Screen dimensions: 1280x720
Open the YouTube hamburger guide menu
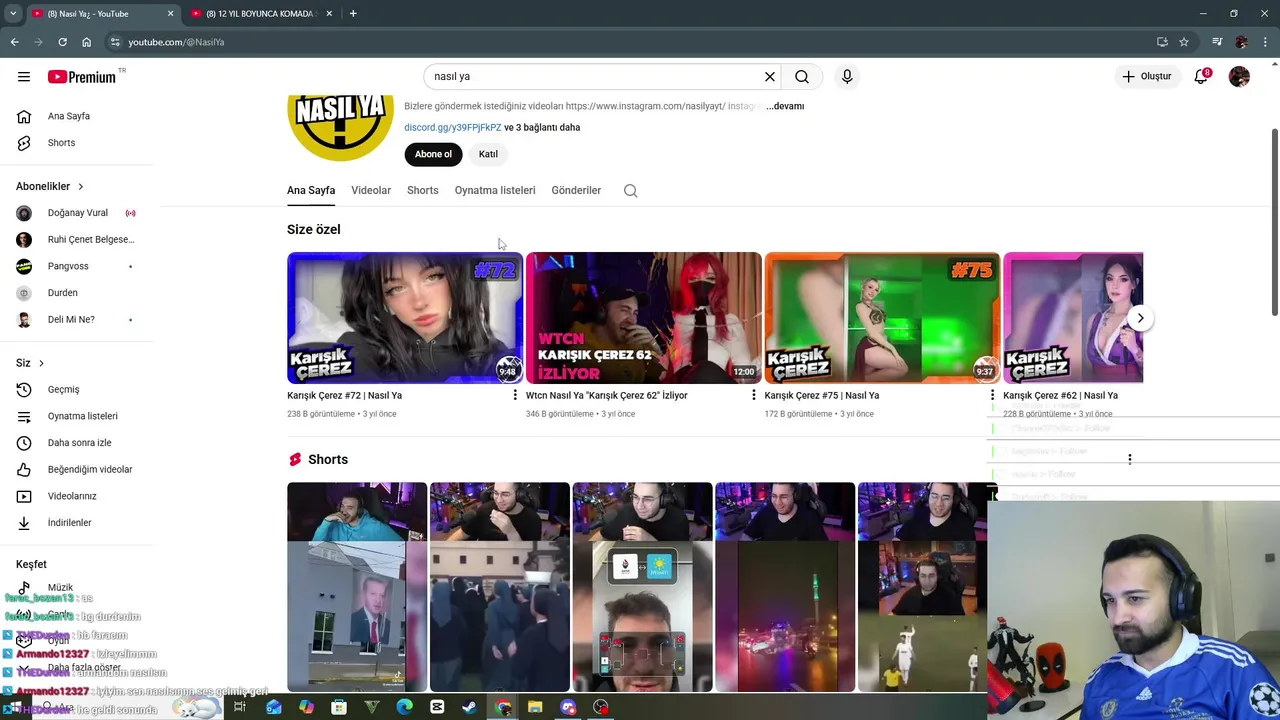click(24, 77)
